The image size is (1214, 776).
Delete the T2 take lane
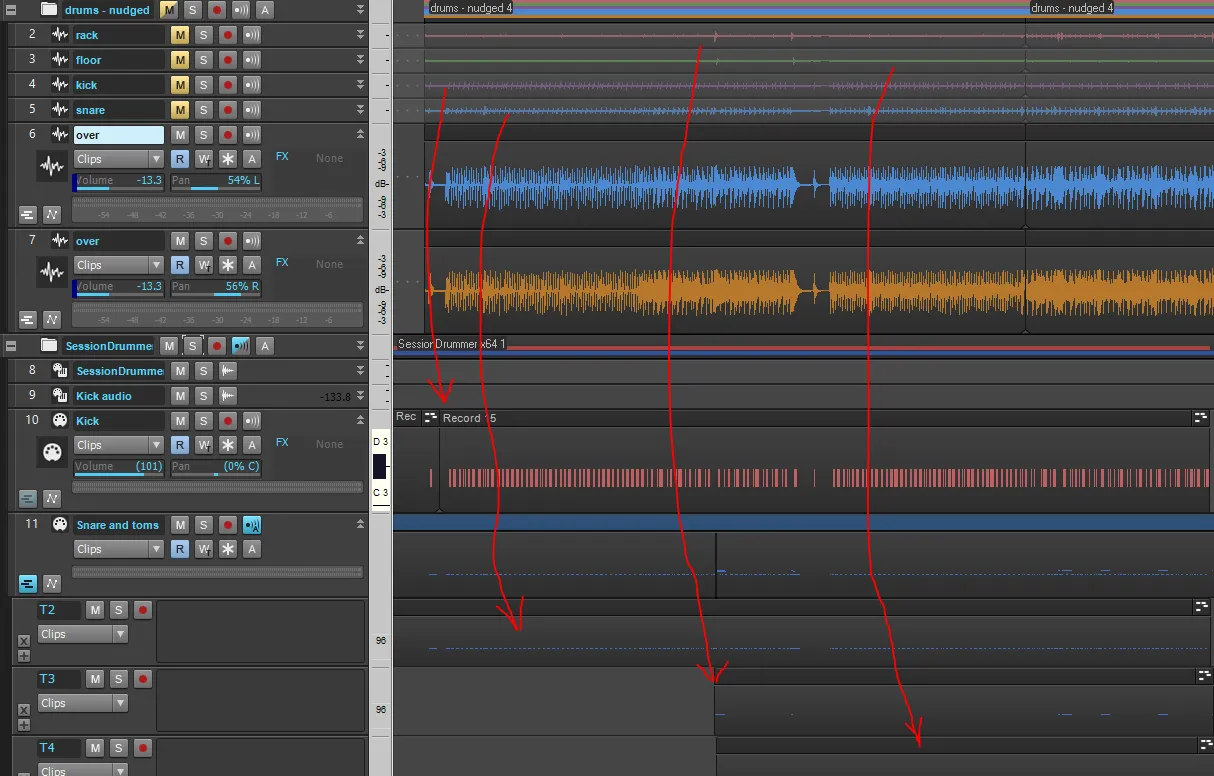pyautogui.click(x=24, y=641)
